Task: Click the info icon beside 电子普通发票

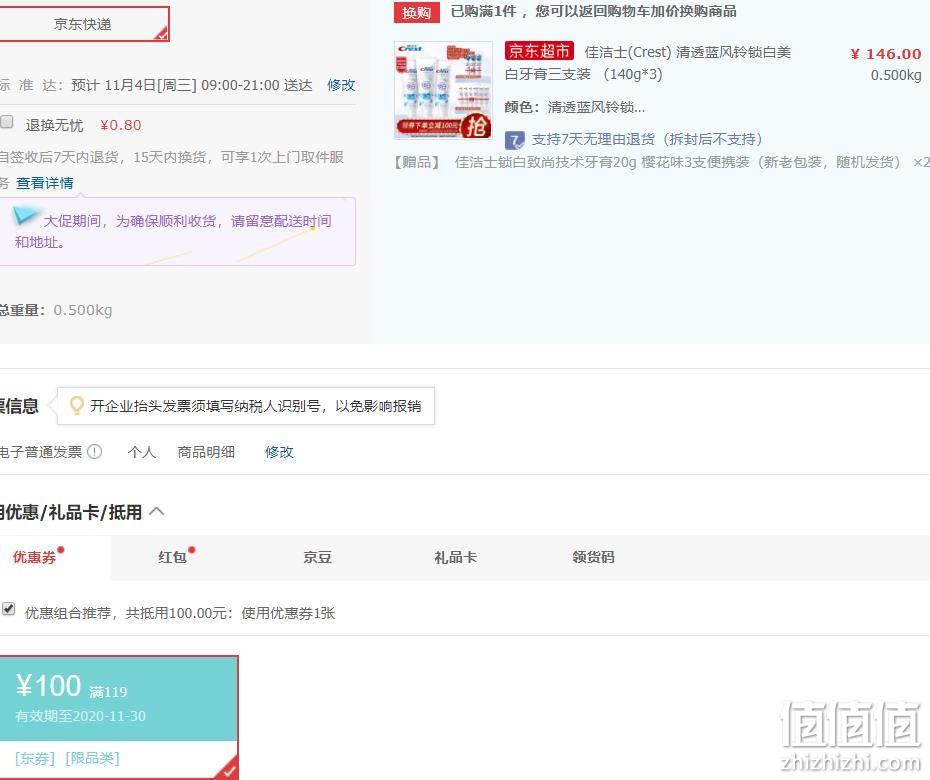Action: pyautogui.click(x=95, y=452)
